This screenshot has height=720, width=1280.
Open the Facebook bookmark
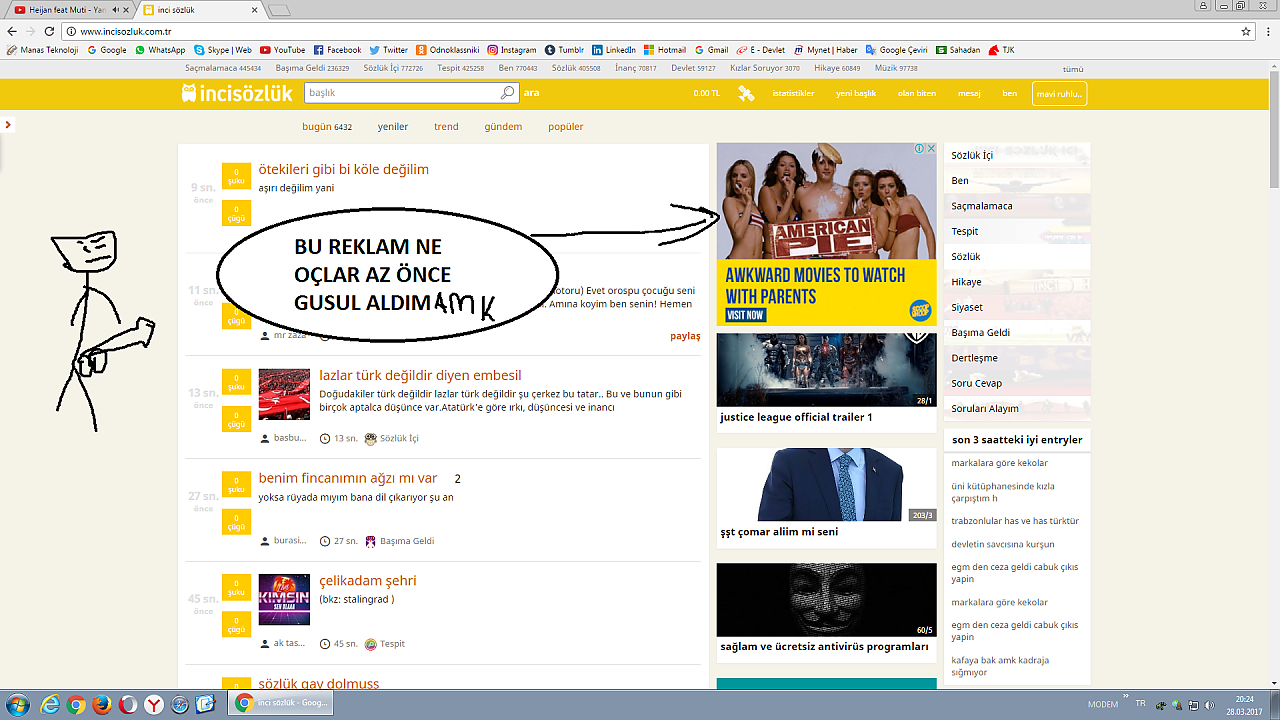337,50
